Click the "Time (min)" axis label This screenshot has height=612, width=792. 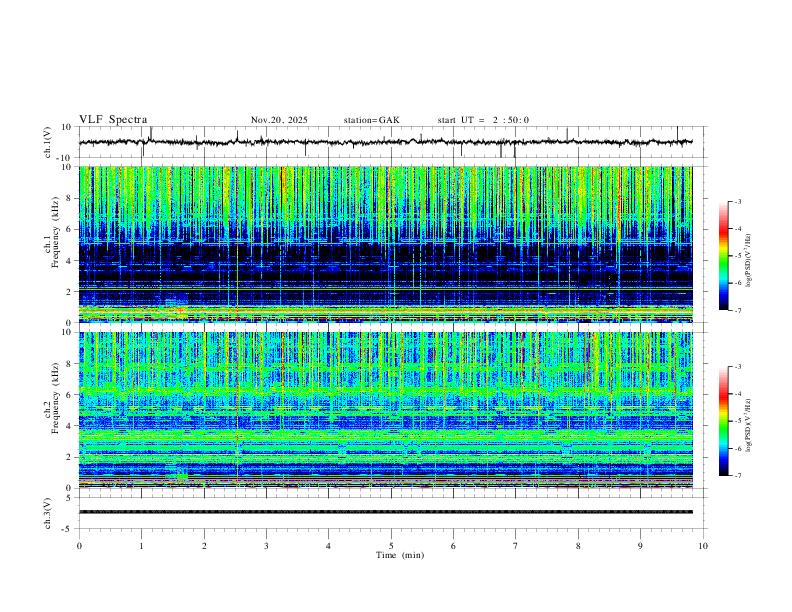coord(400,555)
